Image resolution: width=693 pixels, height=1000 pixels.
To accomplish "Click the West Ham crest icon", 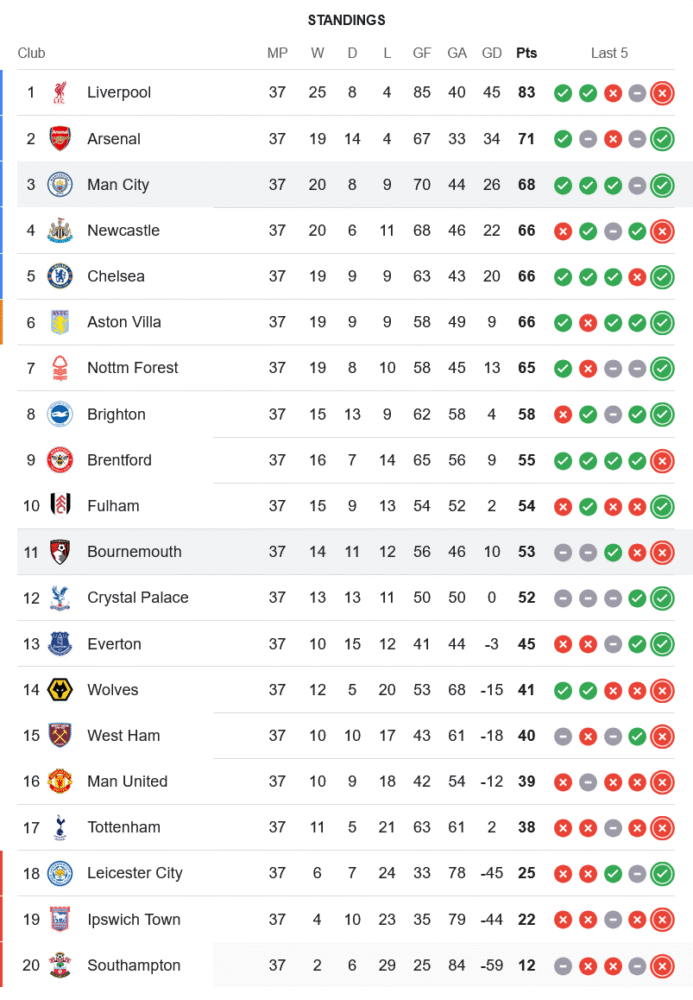I will click(x=60, y=736).
